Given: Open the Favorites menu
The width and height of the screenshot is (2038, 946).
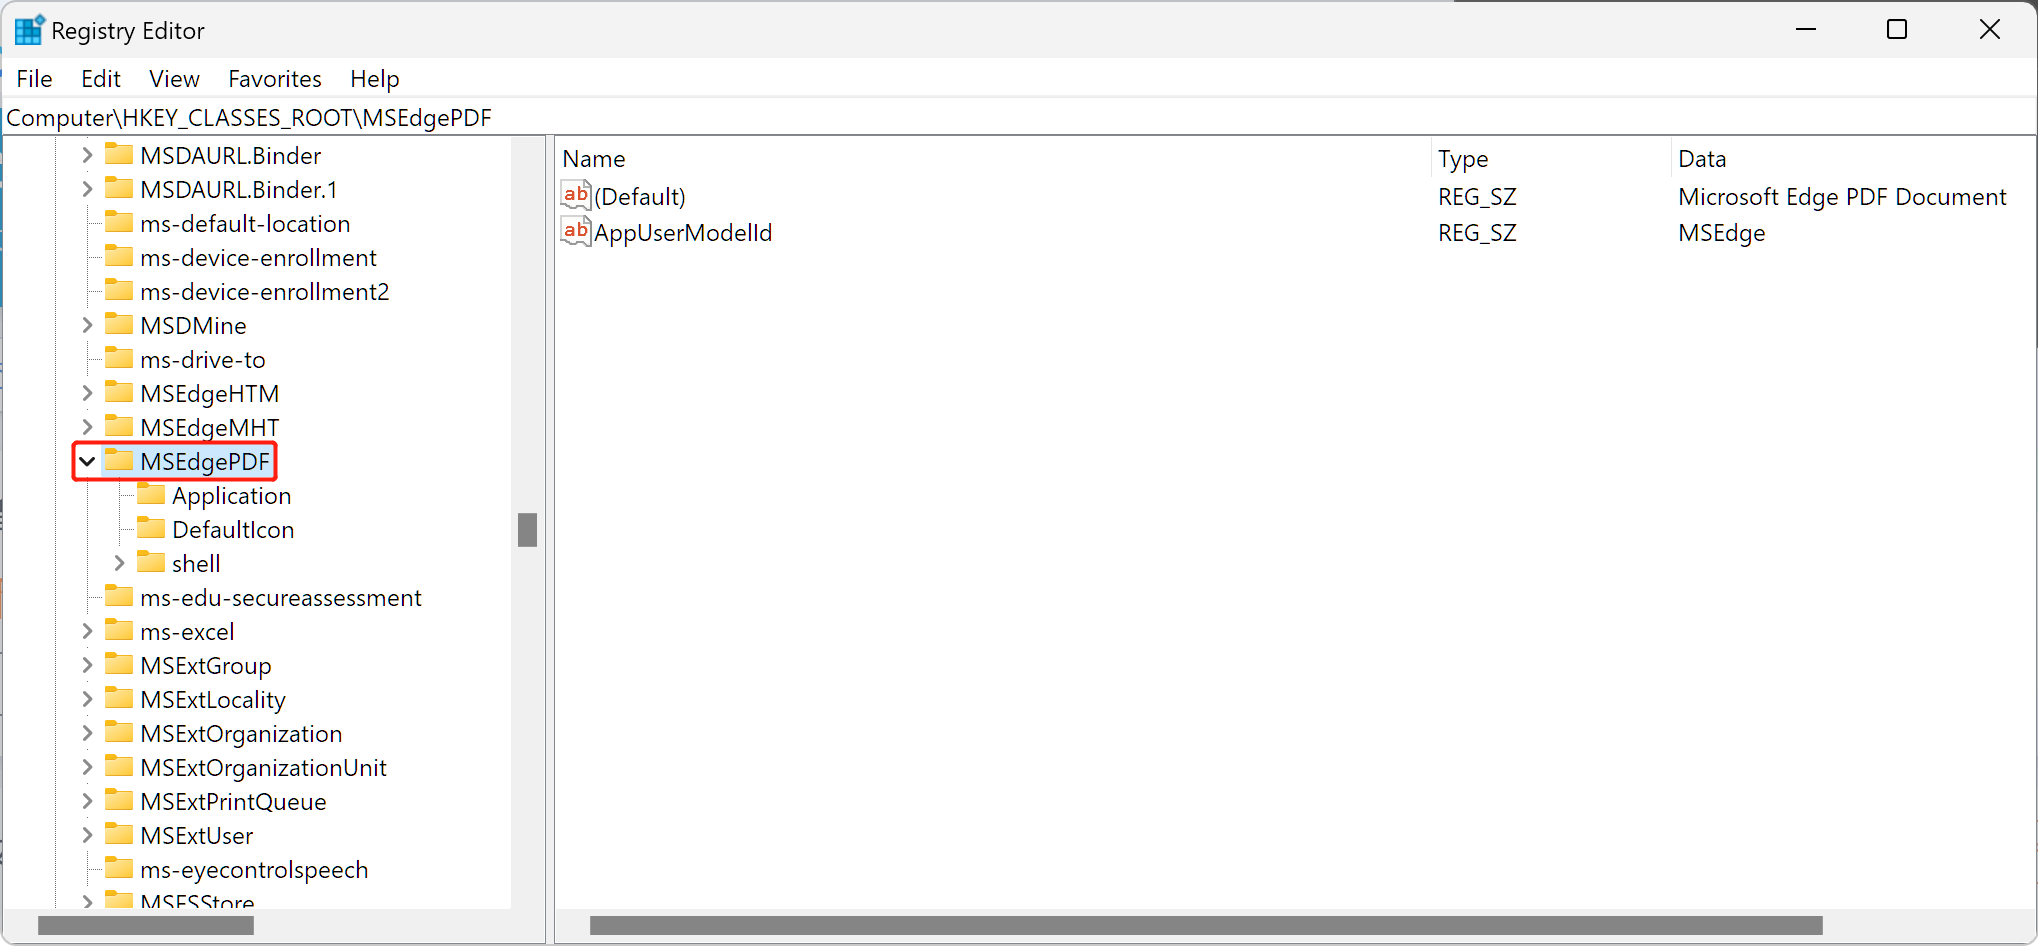Looking at the screenshot, I should click(x=275, y=78).
